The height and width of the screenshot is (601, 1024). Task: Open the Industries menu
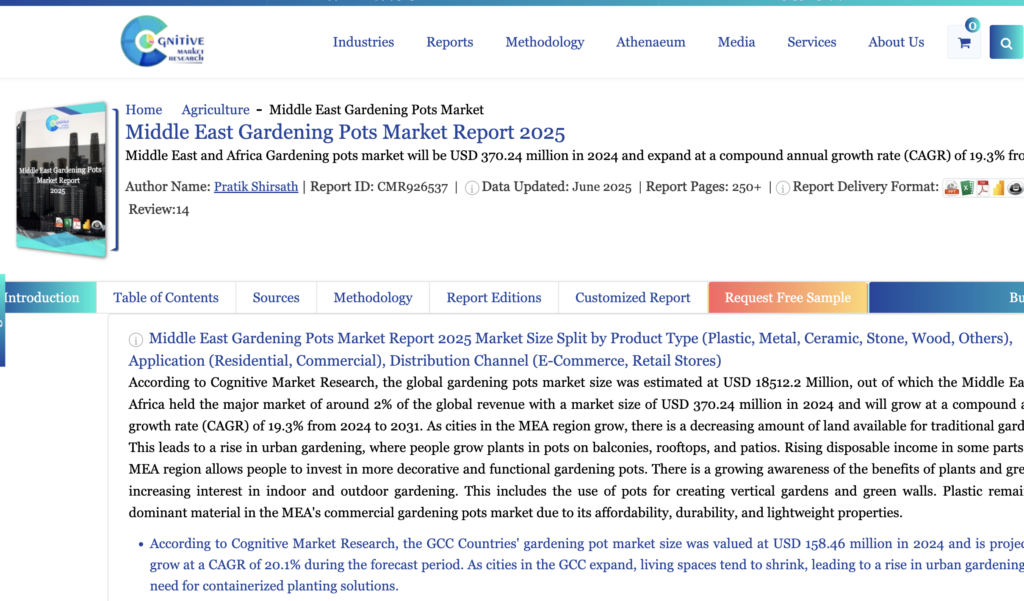pyautogui.click(x=363, y=42)
